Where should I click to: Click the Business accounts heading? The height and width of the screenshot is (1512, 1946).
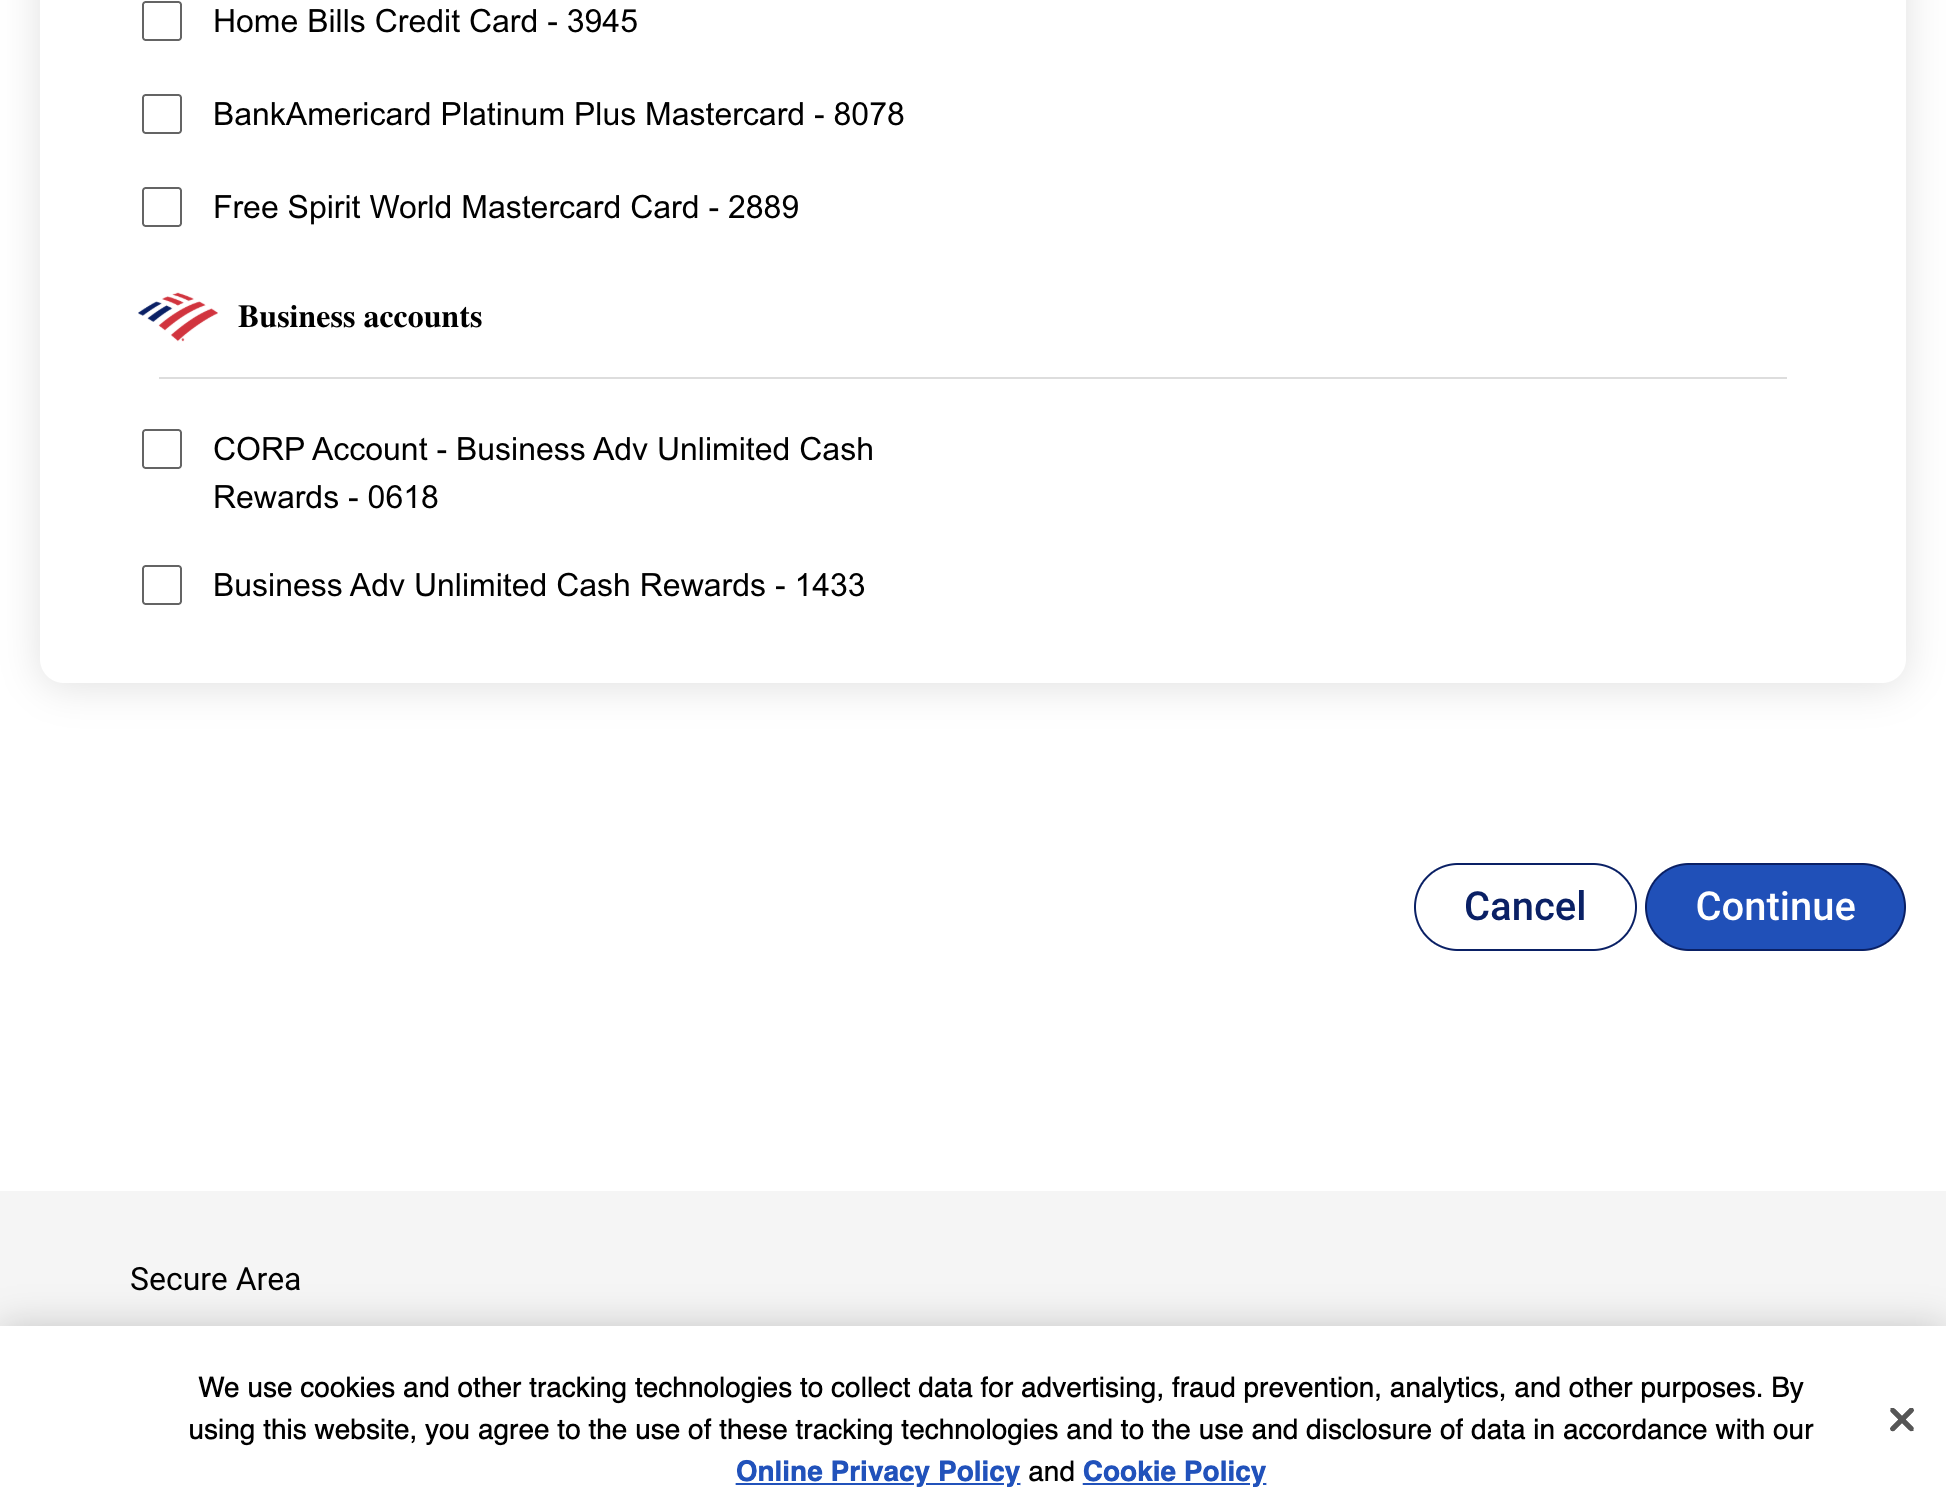[360, 317]
